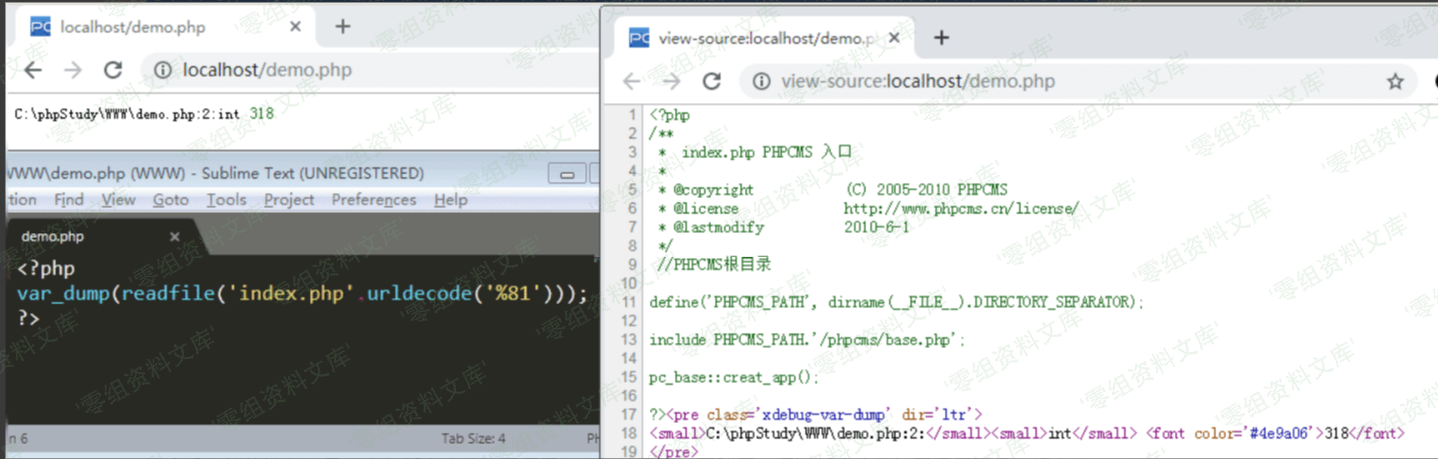
Task: Open new tab in view-source browser window
Action: click(x=941, y=38)
